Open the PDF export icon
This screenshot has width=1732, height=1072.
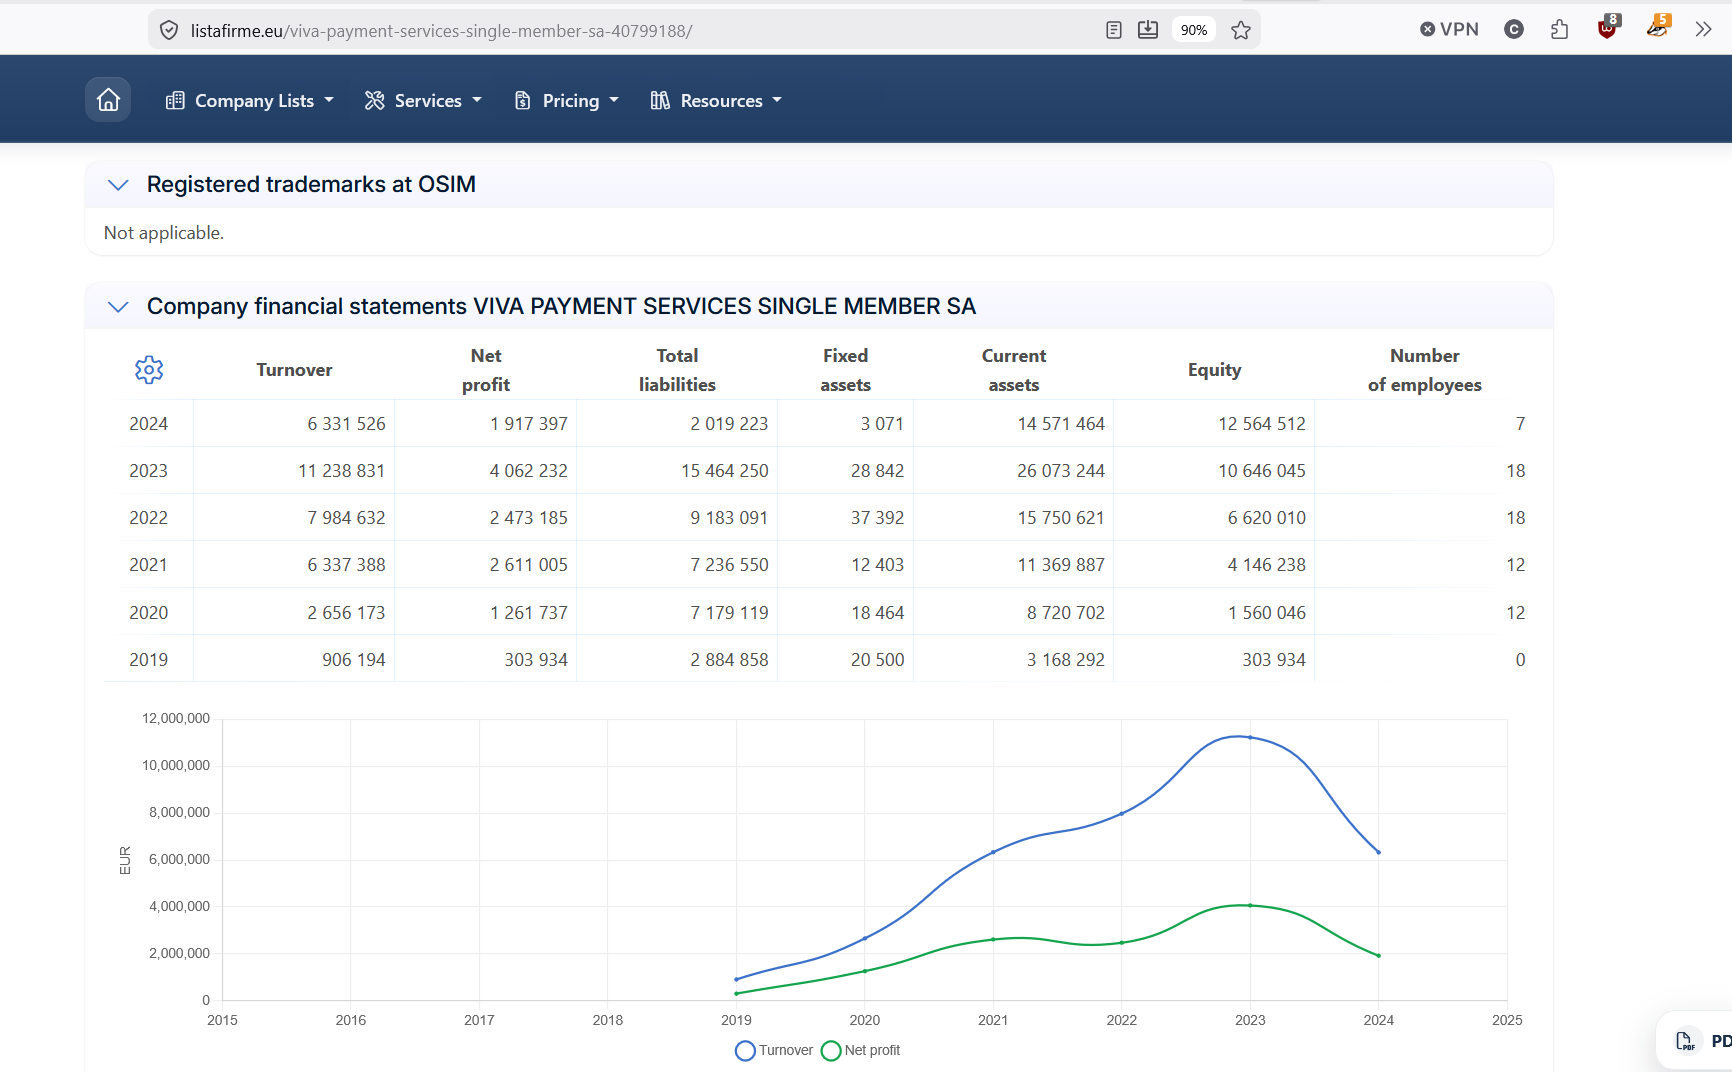point(1686,1041)
